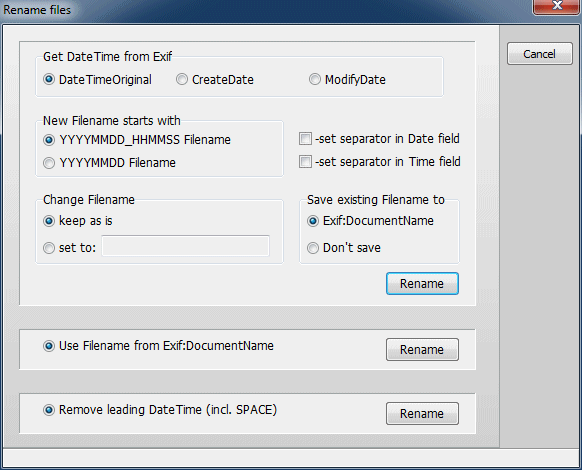Click Rename beside Remove leading DateTime
The image size is (582, 470).
tap(422, 413)
